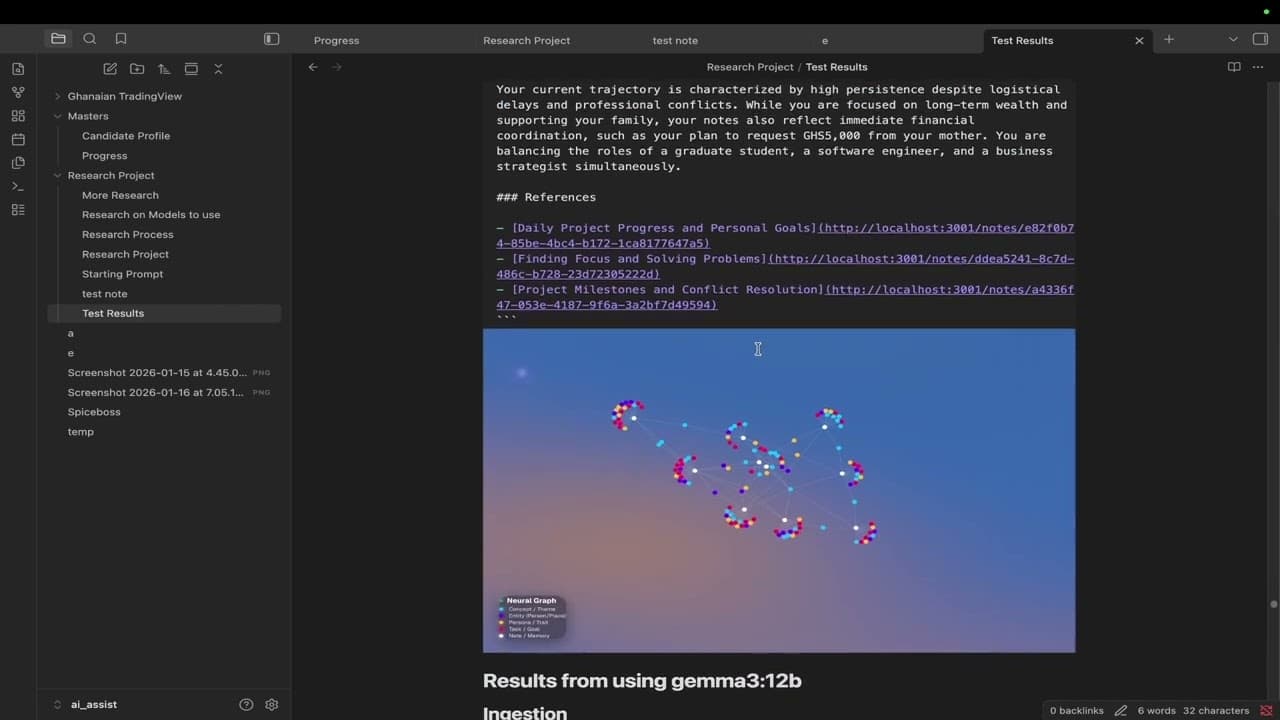The height and width of the screenshot is (720, 1280).
Task: Click the neural graph embedded image
Action: 779,490
